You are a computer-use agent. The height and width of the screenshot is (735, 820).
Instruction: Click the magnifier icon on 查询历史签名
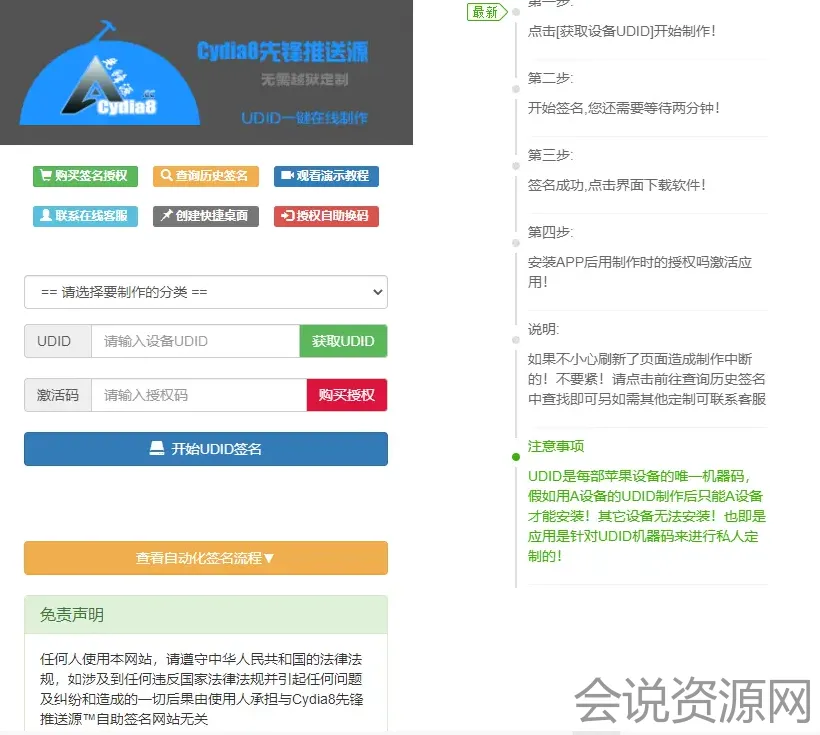pyautogui.click(x=166, y=176)
